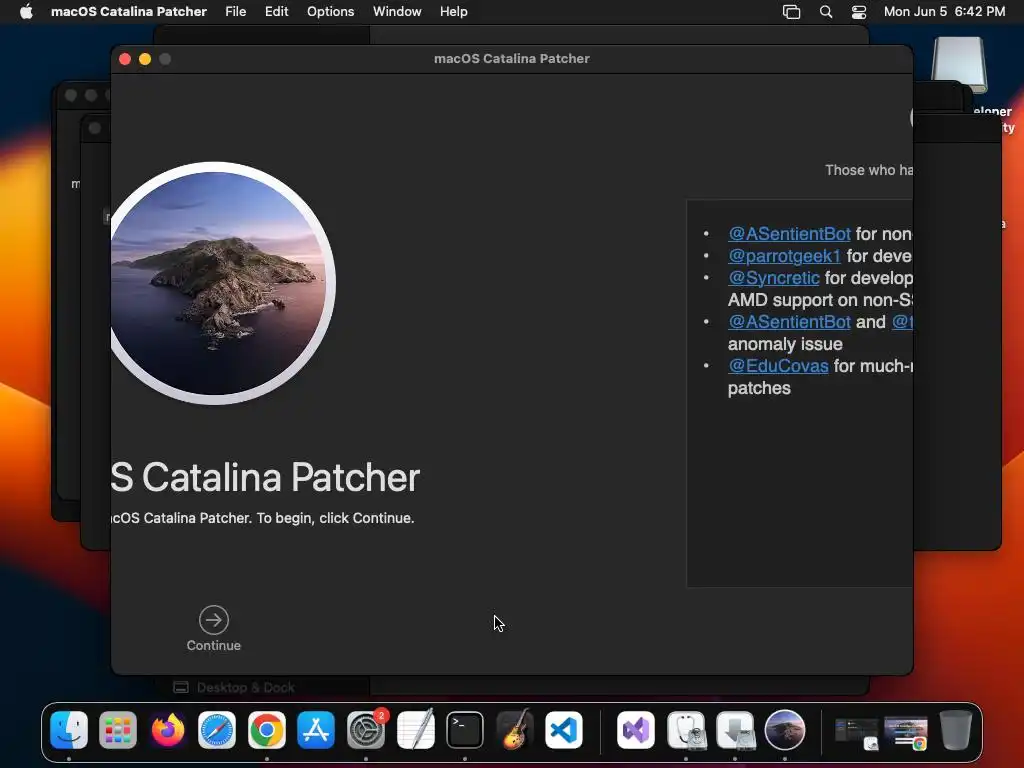Launch GarageBand from the Dock
The image size is (1024, 768).
pyautogui.click(x=515, y=730)
